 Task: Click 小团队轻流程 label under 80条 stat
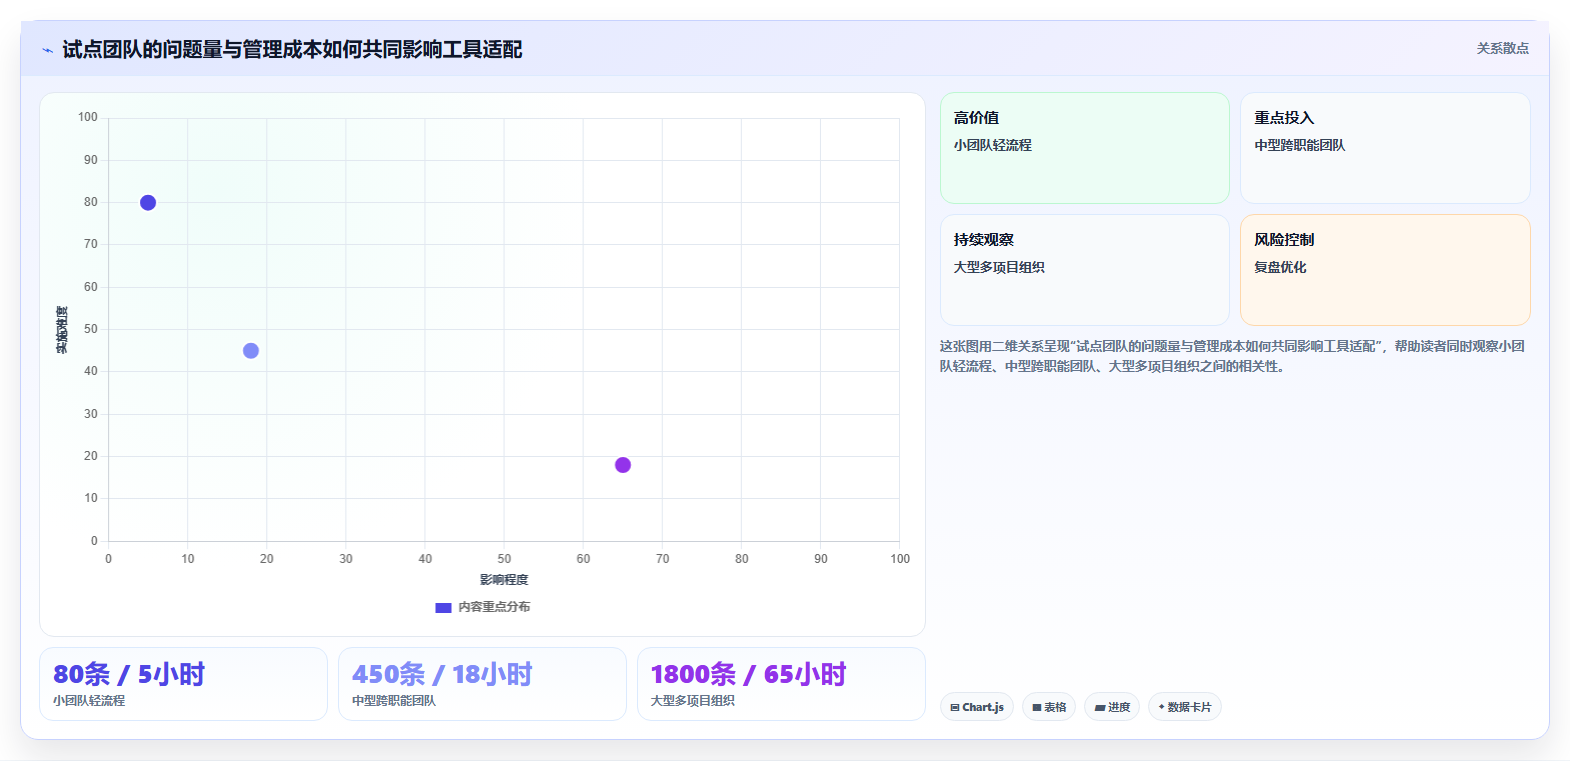pos(89,701)
